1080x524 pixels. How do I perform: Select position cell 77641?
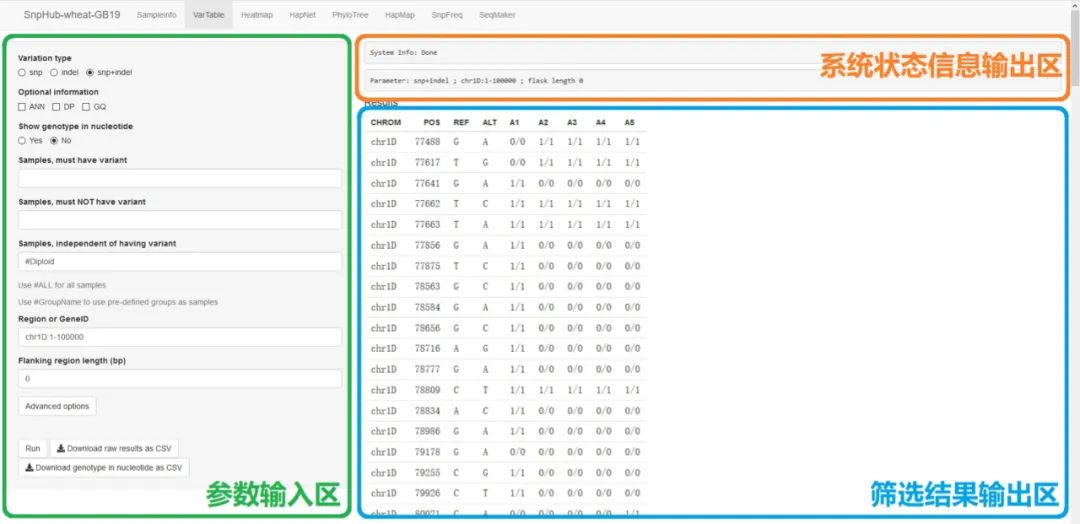pyautogui.click(x=427, y=183)
